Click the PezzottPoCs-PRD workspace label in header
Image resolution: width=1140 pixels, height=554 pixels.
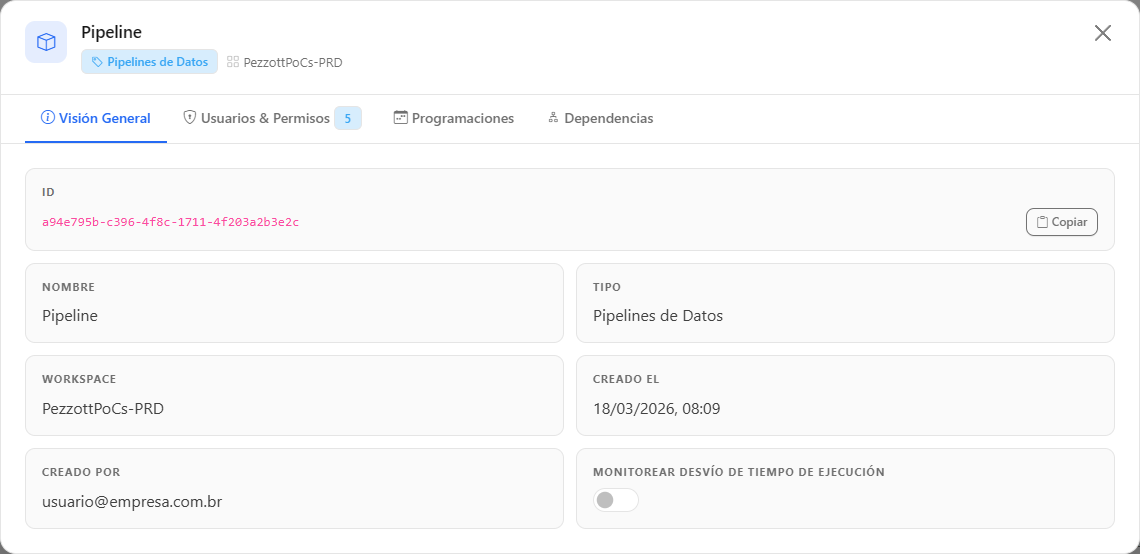pos(293,63)
